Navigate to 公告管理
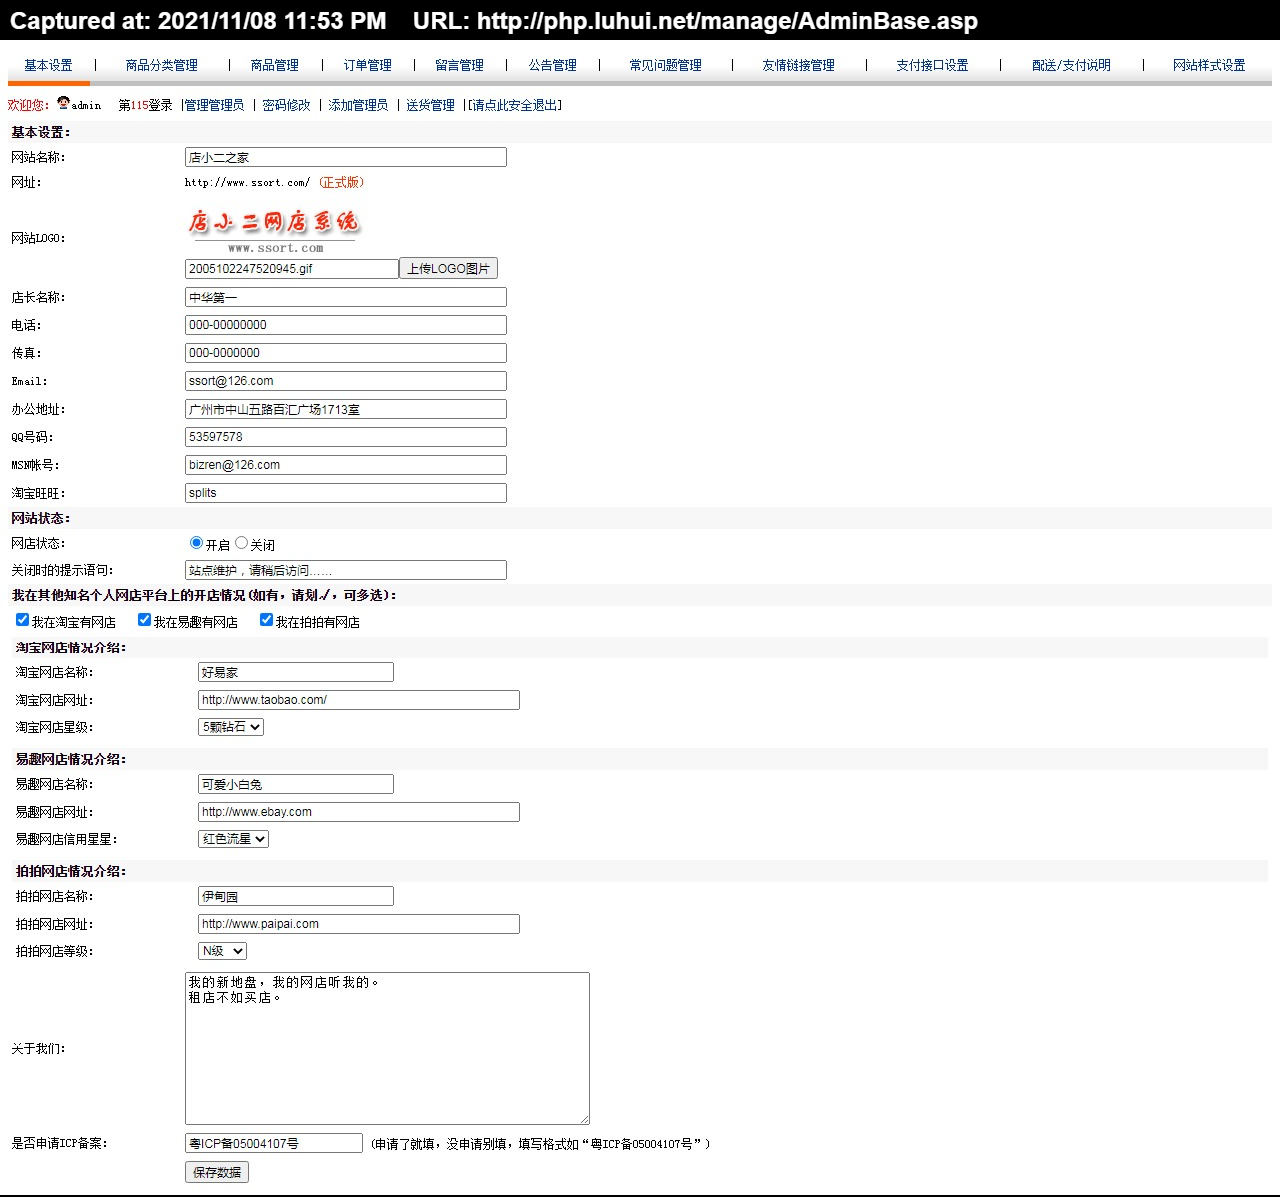 (553, 65)
